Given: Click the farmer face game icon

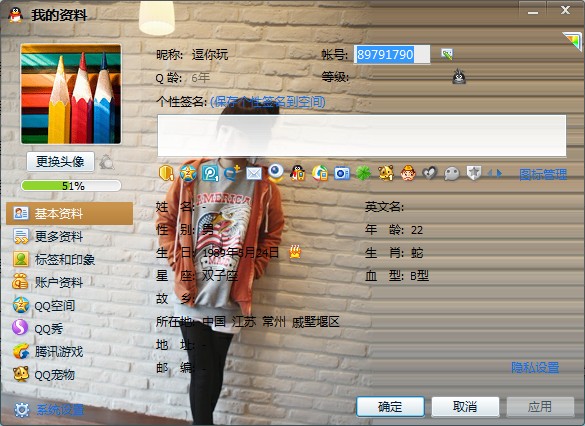Looking at the screenshot, I should click(x=408, y=173).
